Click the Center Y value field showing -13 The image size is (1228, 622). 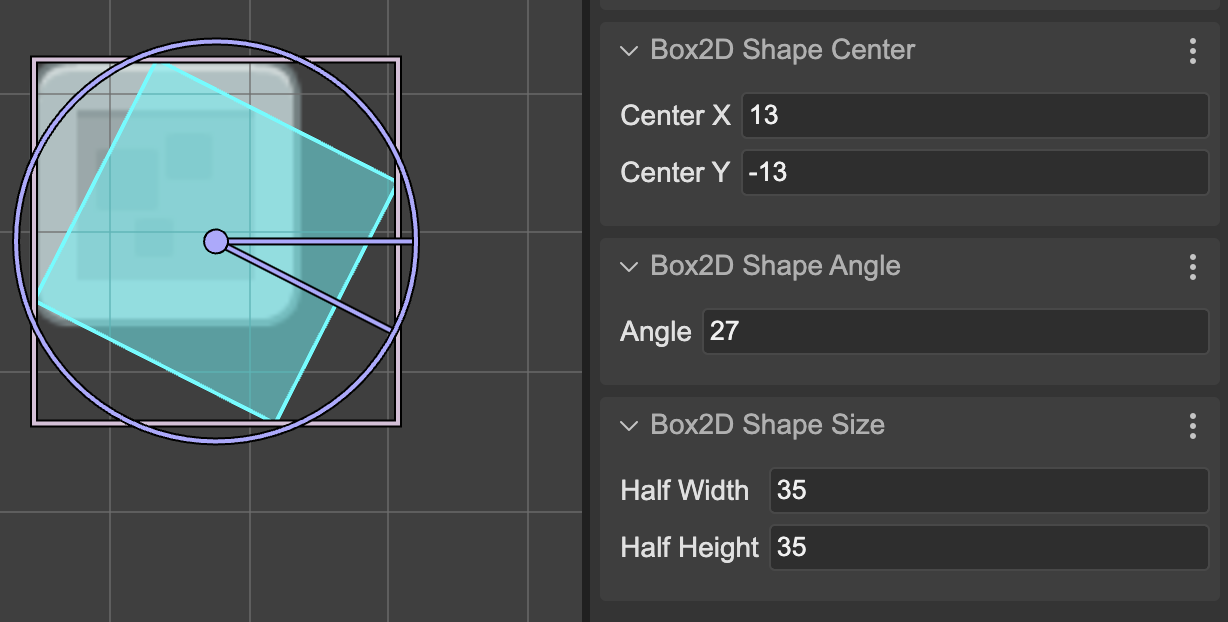pyautogui.click(x=975, y=172)
